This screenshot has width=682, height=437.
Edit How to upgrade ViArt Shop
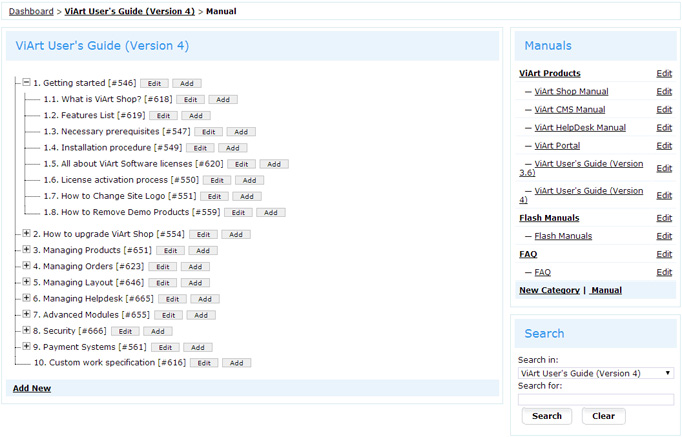click(x=203, y=234)
